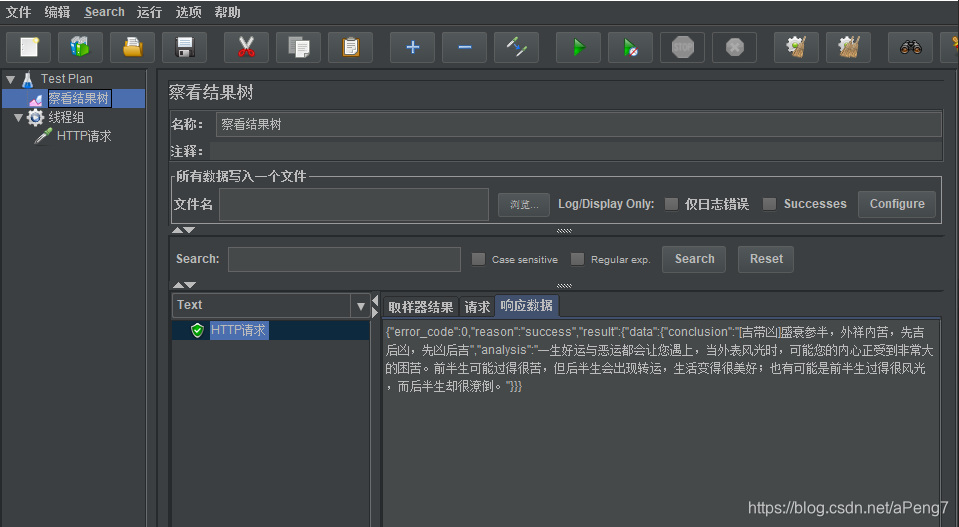
Task: Open the 编辑 menu
Action: tap(57, 12)
